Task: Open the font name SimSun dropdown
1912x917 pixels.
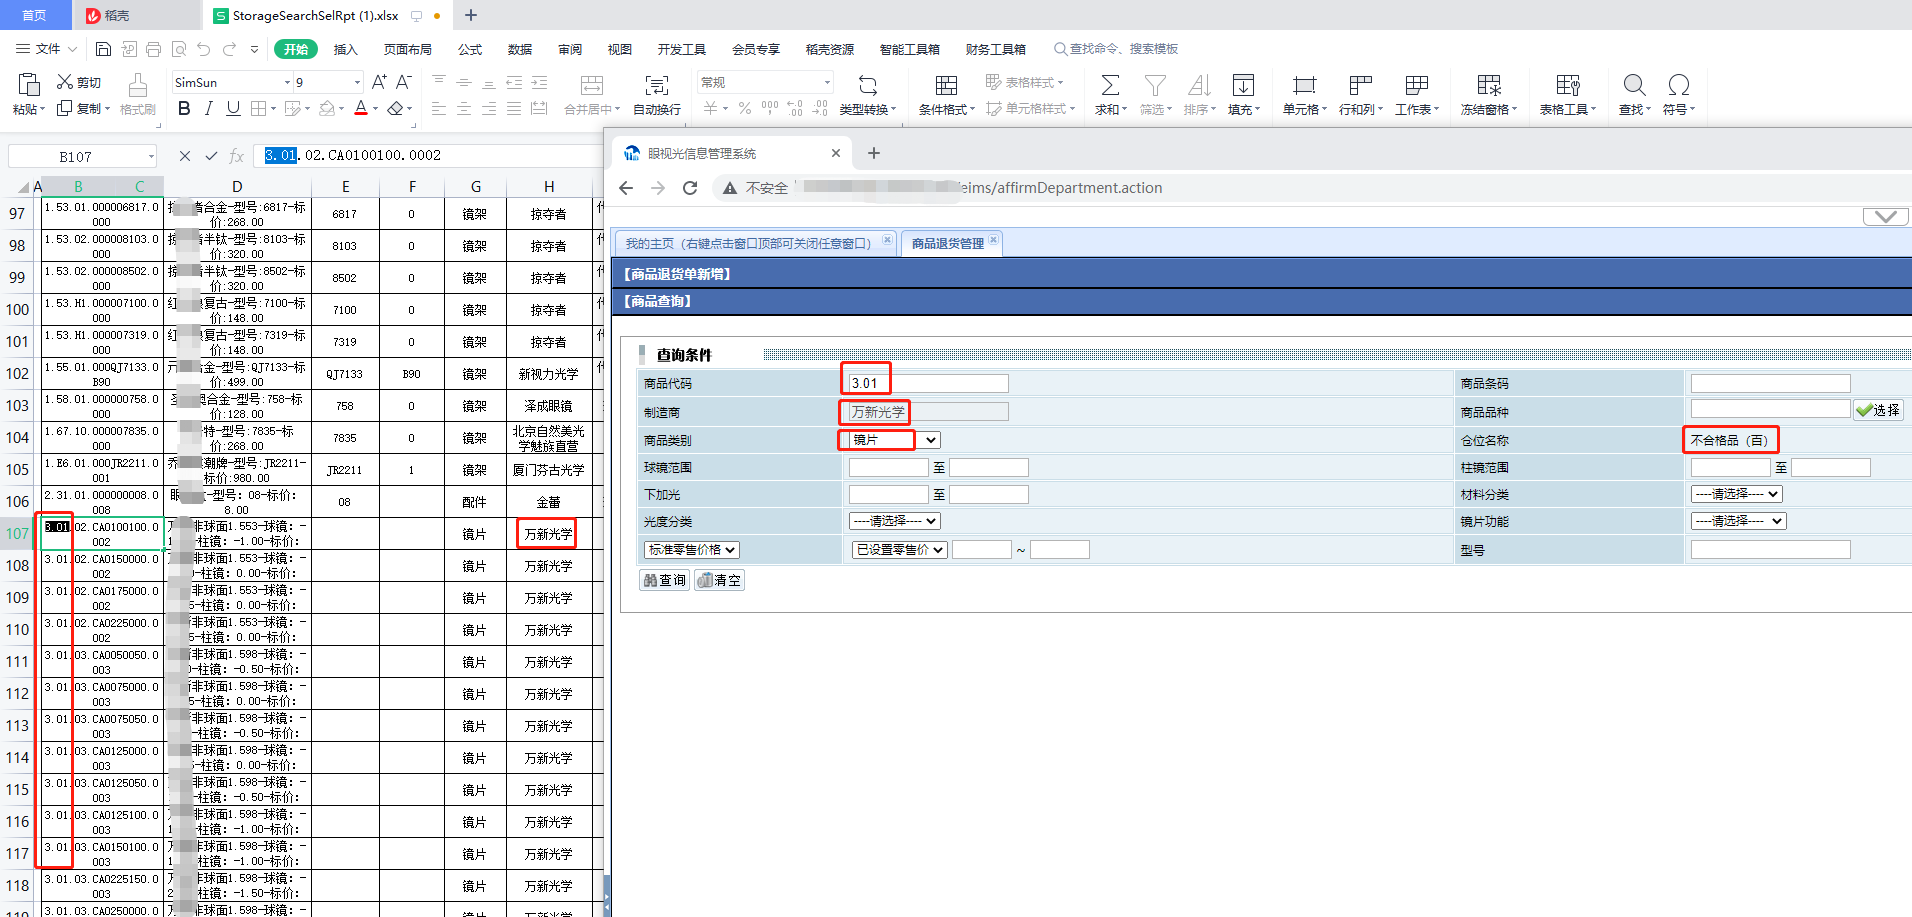Action: pos(287,83)
